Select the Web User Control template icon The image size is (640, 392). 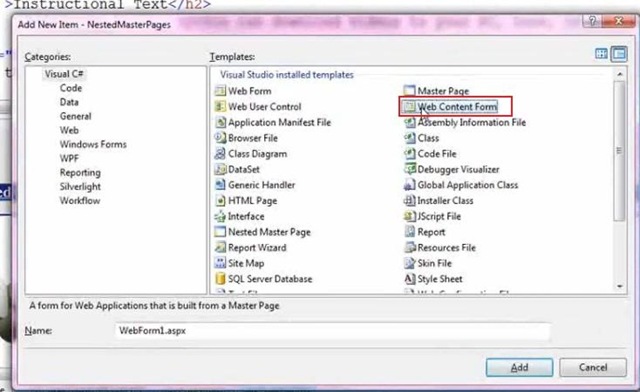[220, 107]
